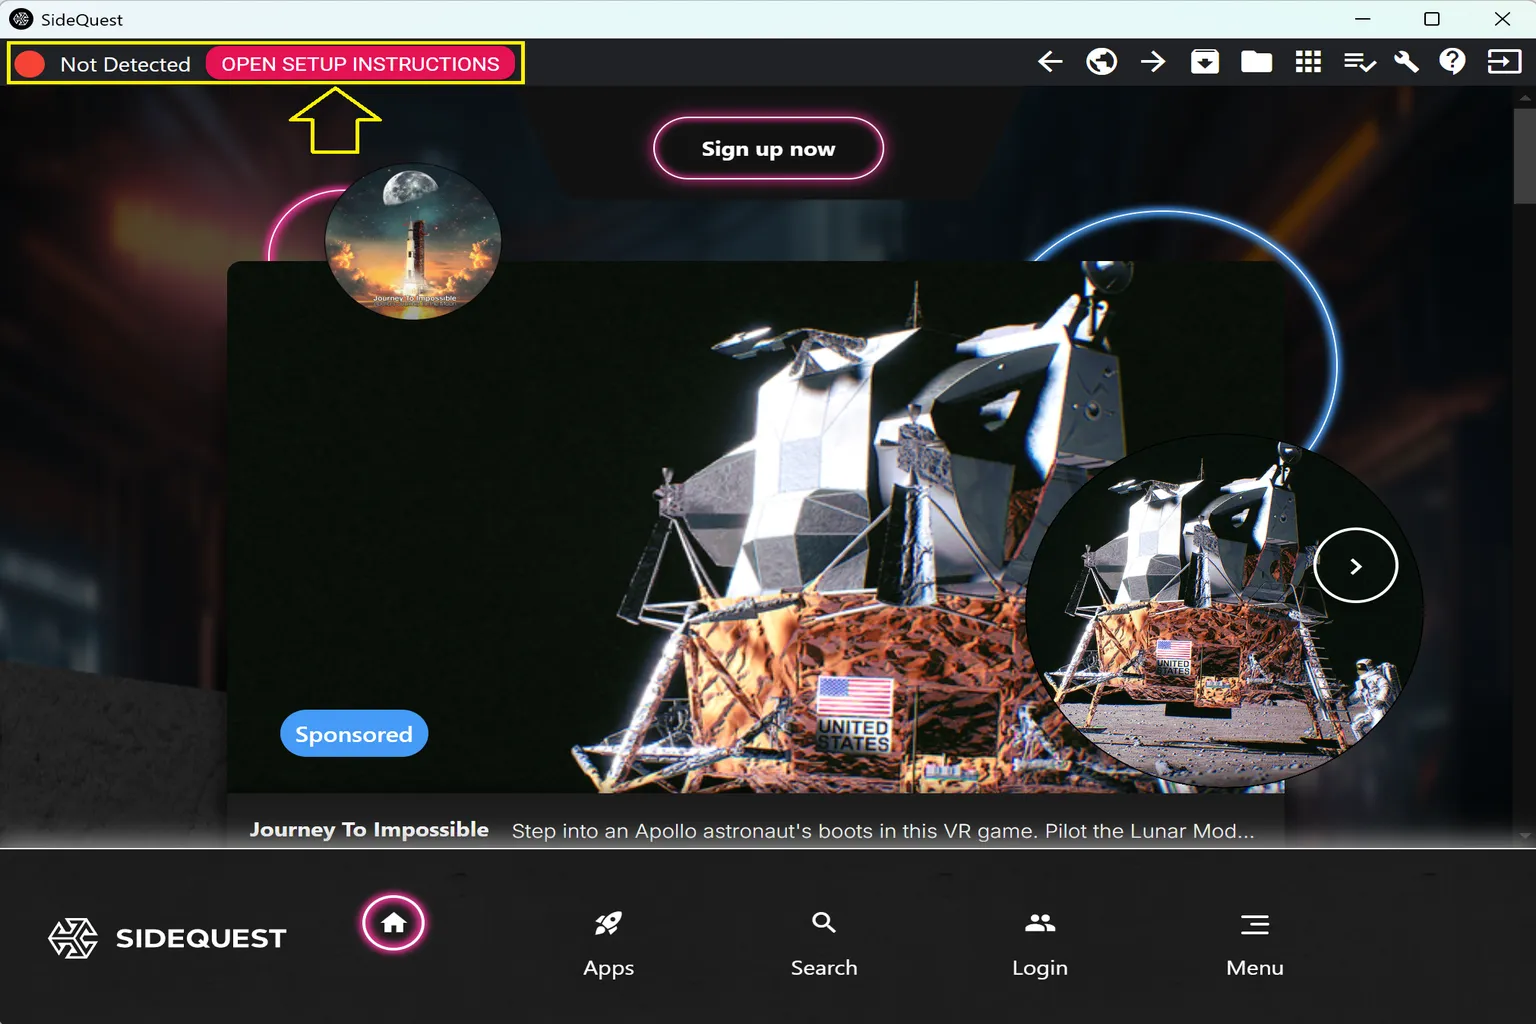Show installed apps grid icon
Viewport: 1536px width, 1024px height.
[1308, 62]
